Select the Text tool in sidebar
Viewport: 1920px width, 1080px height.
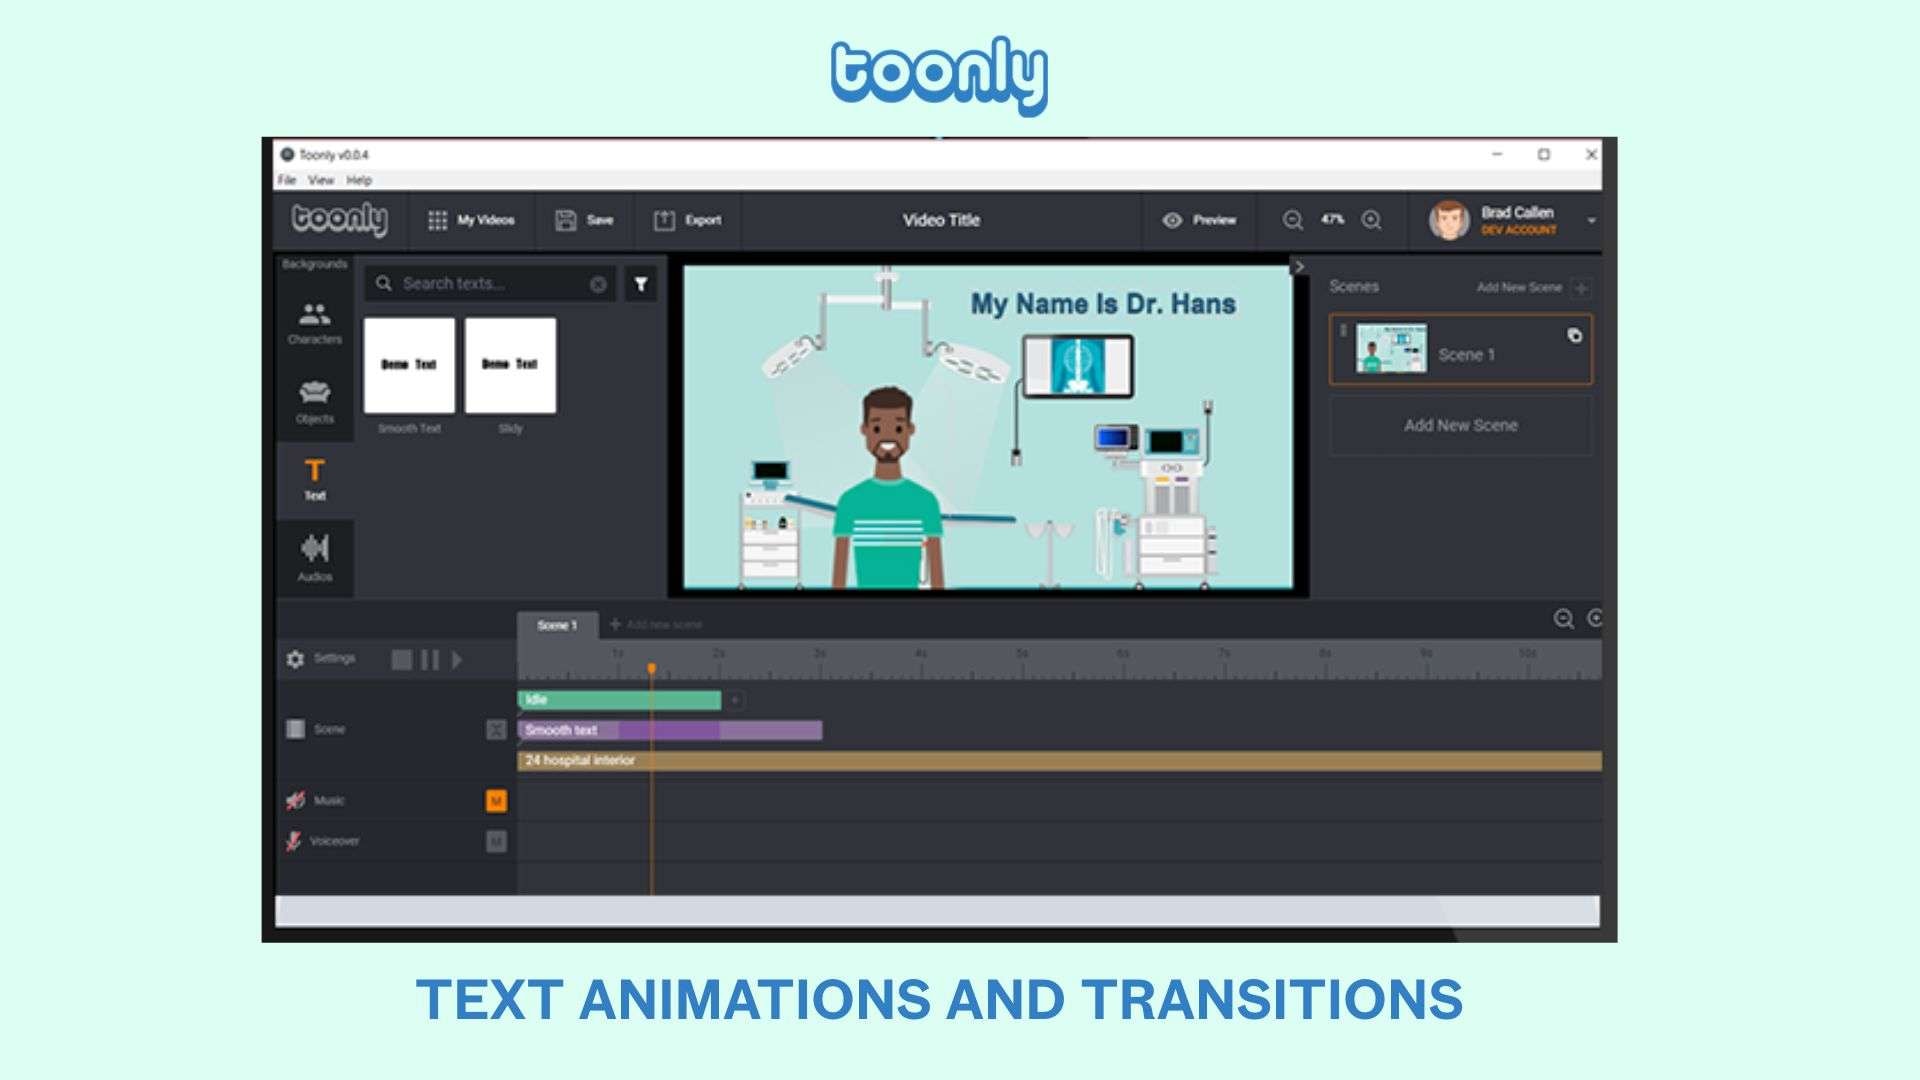314,479
